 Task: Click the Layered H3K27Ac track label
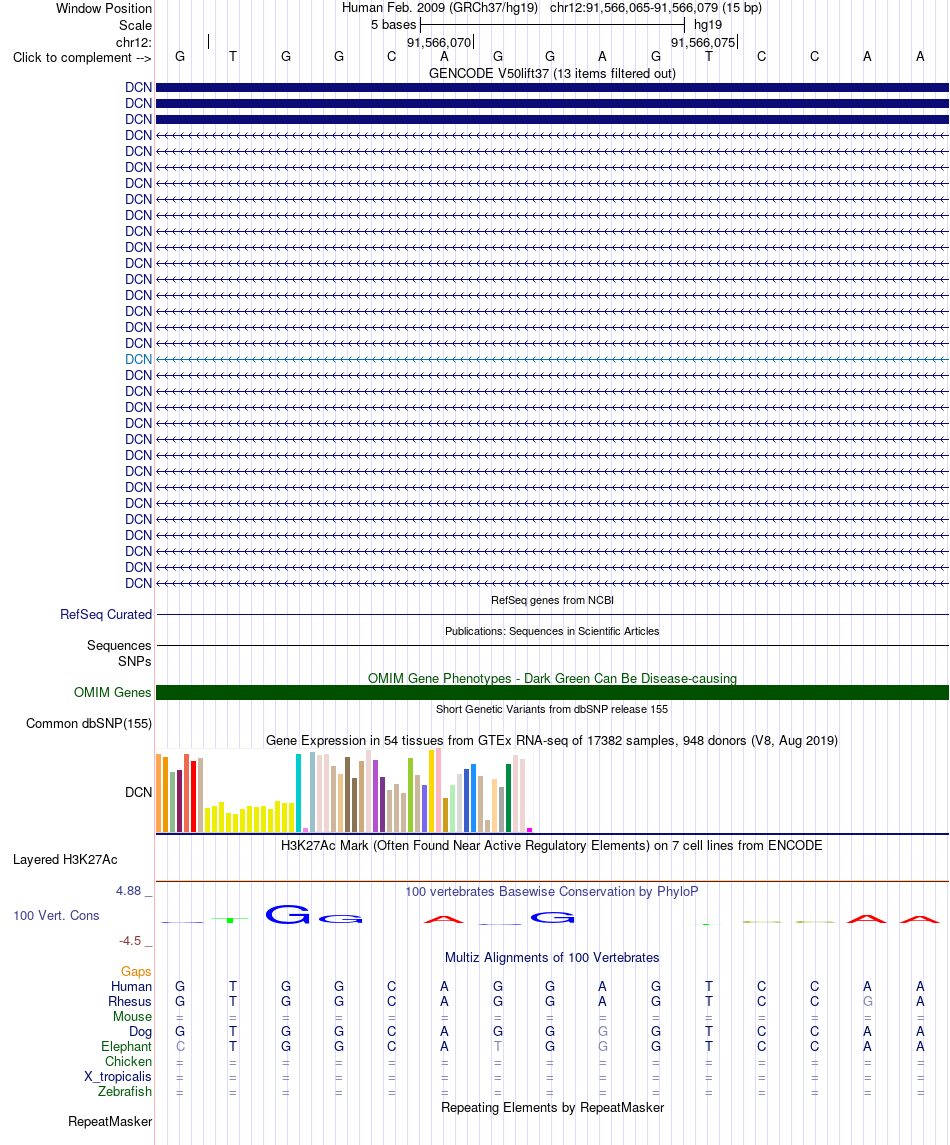click(65, 859)
